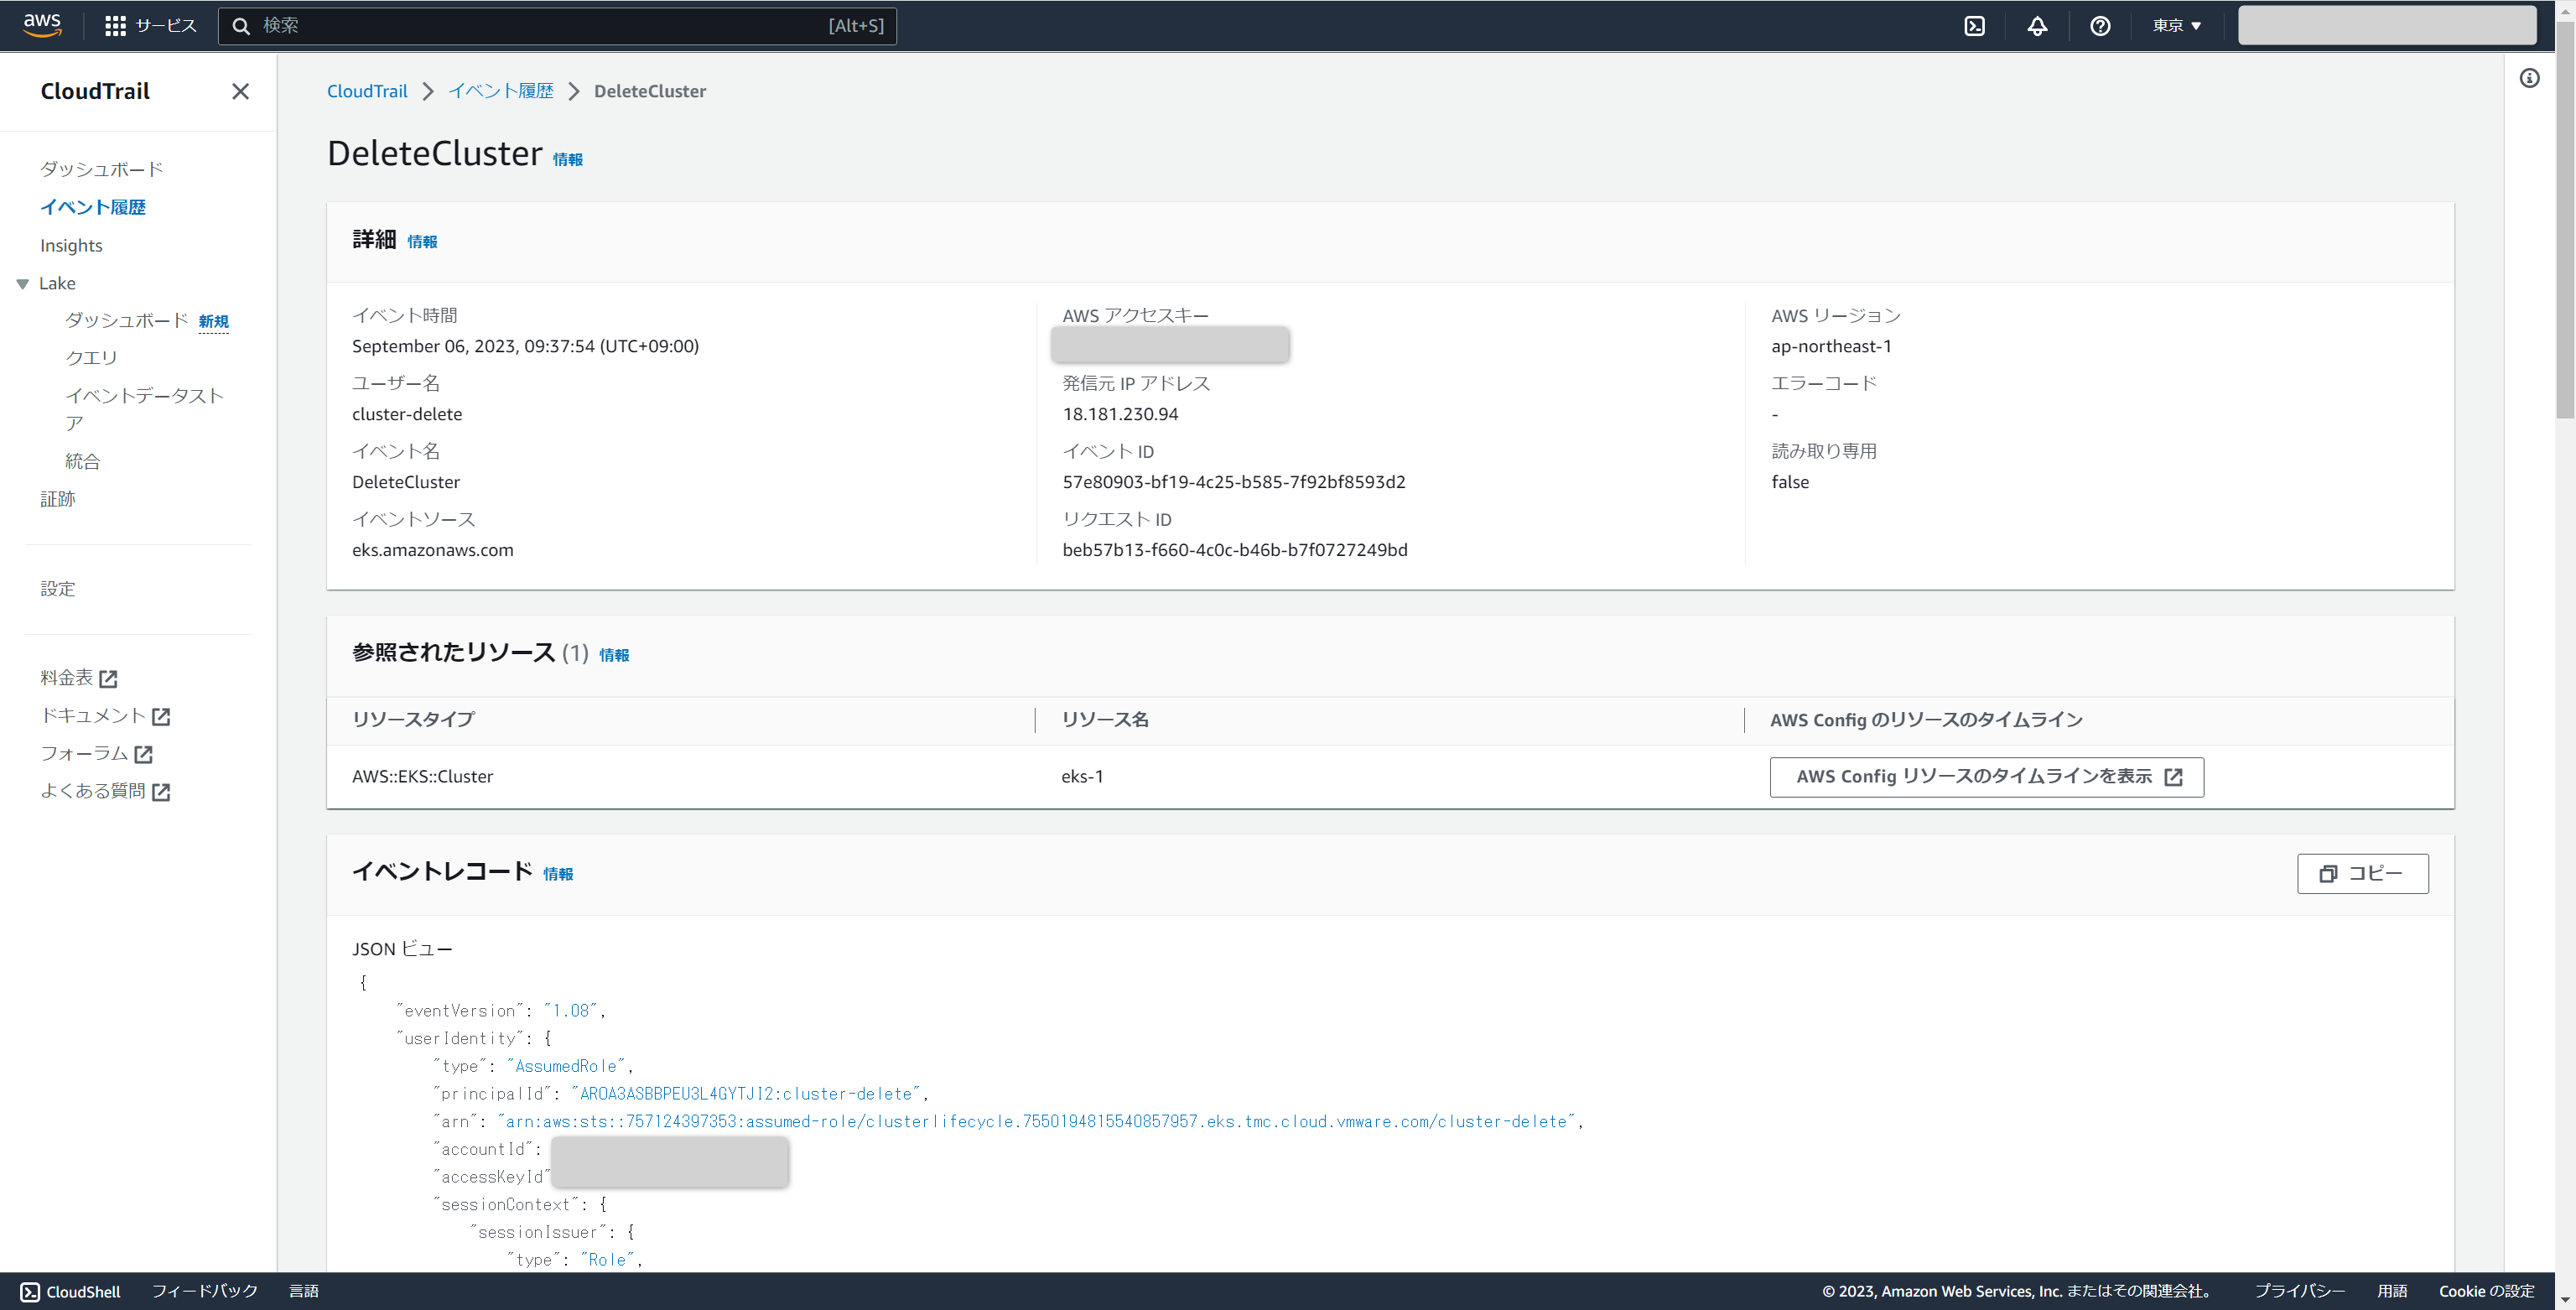Click the AWS logo home icon
2576x1310 pixels.
point(42,25)
